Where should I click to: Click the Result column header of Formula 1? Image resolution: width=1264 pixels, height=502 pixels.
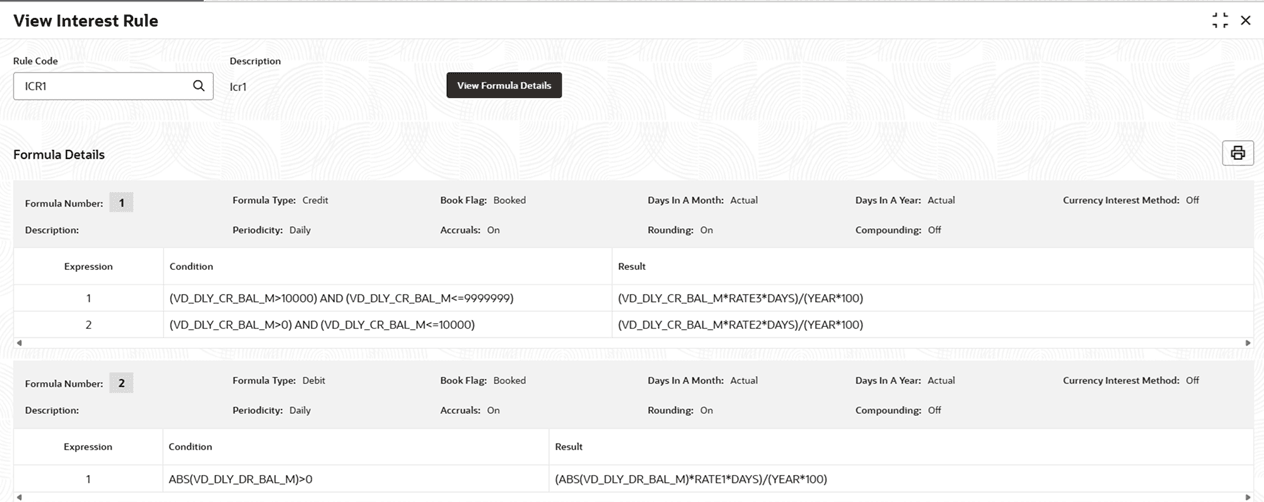coord(632,266)
